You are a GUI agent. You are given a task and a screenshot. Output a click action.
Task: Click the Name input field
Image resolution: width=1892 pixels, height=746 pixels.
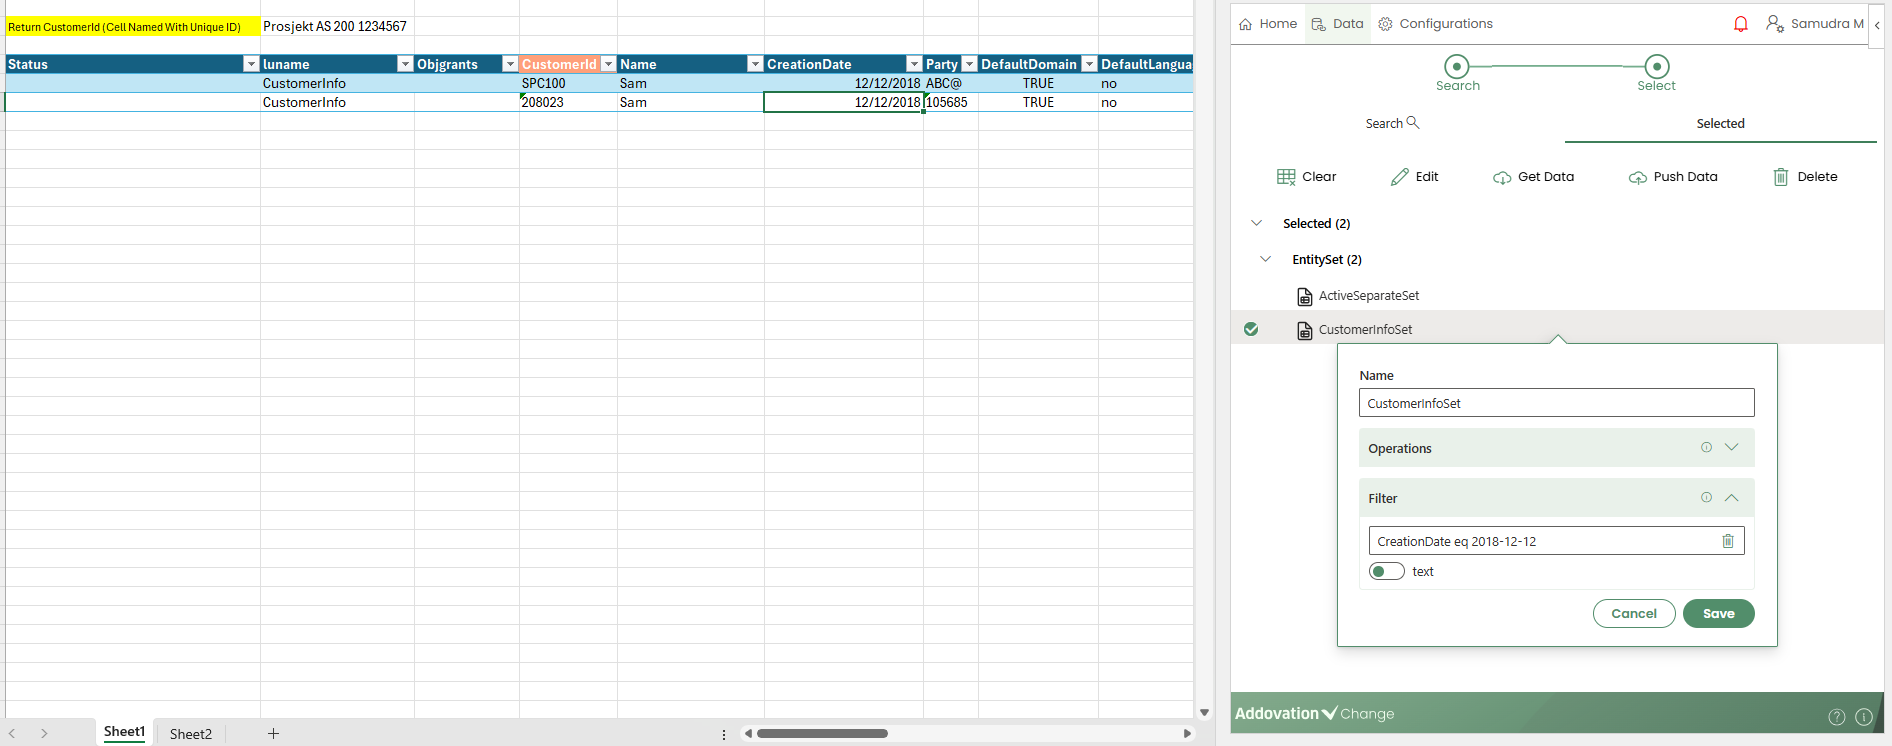pos(1555,403)
